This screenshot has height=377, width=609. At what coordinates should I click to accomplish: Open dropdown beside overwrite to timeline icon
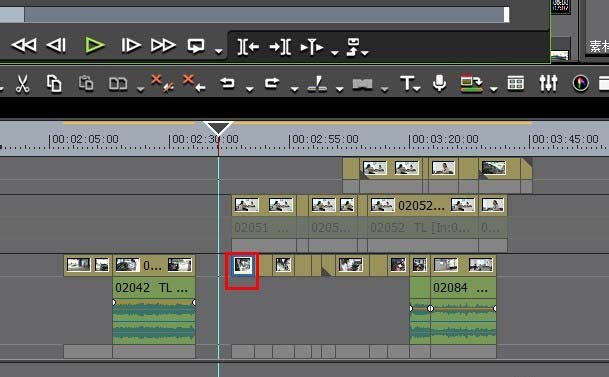pos(365,52)
